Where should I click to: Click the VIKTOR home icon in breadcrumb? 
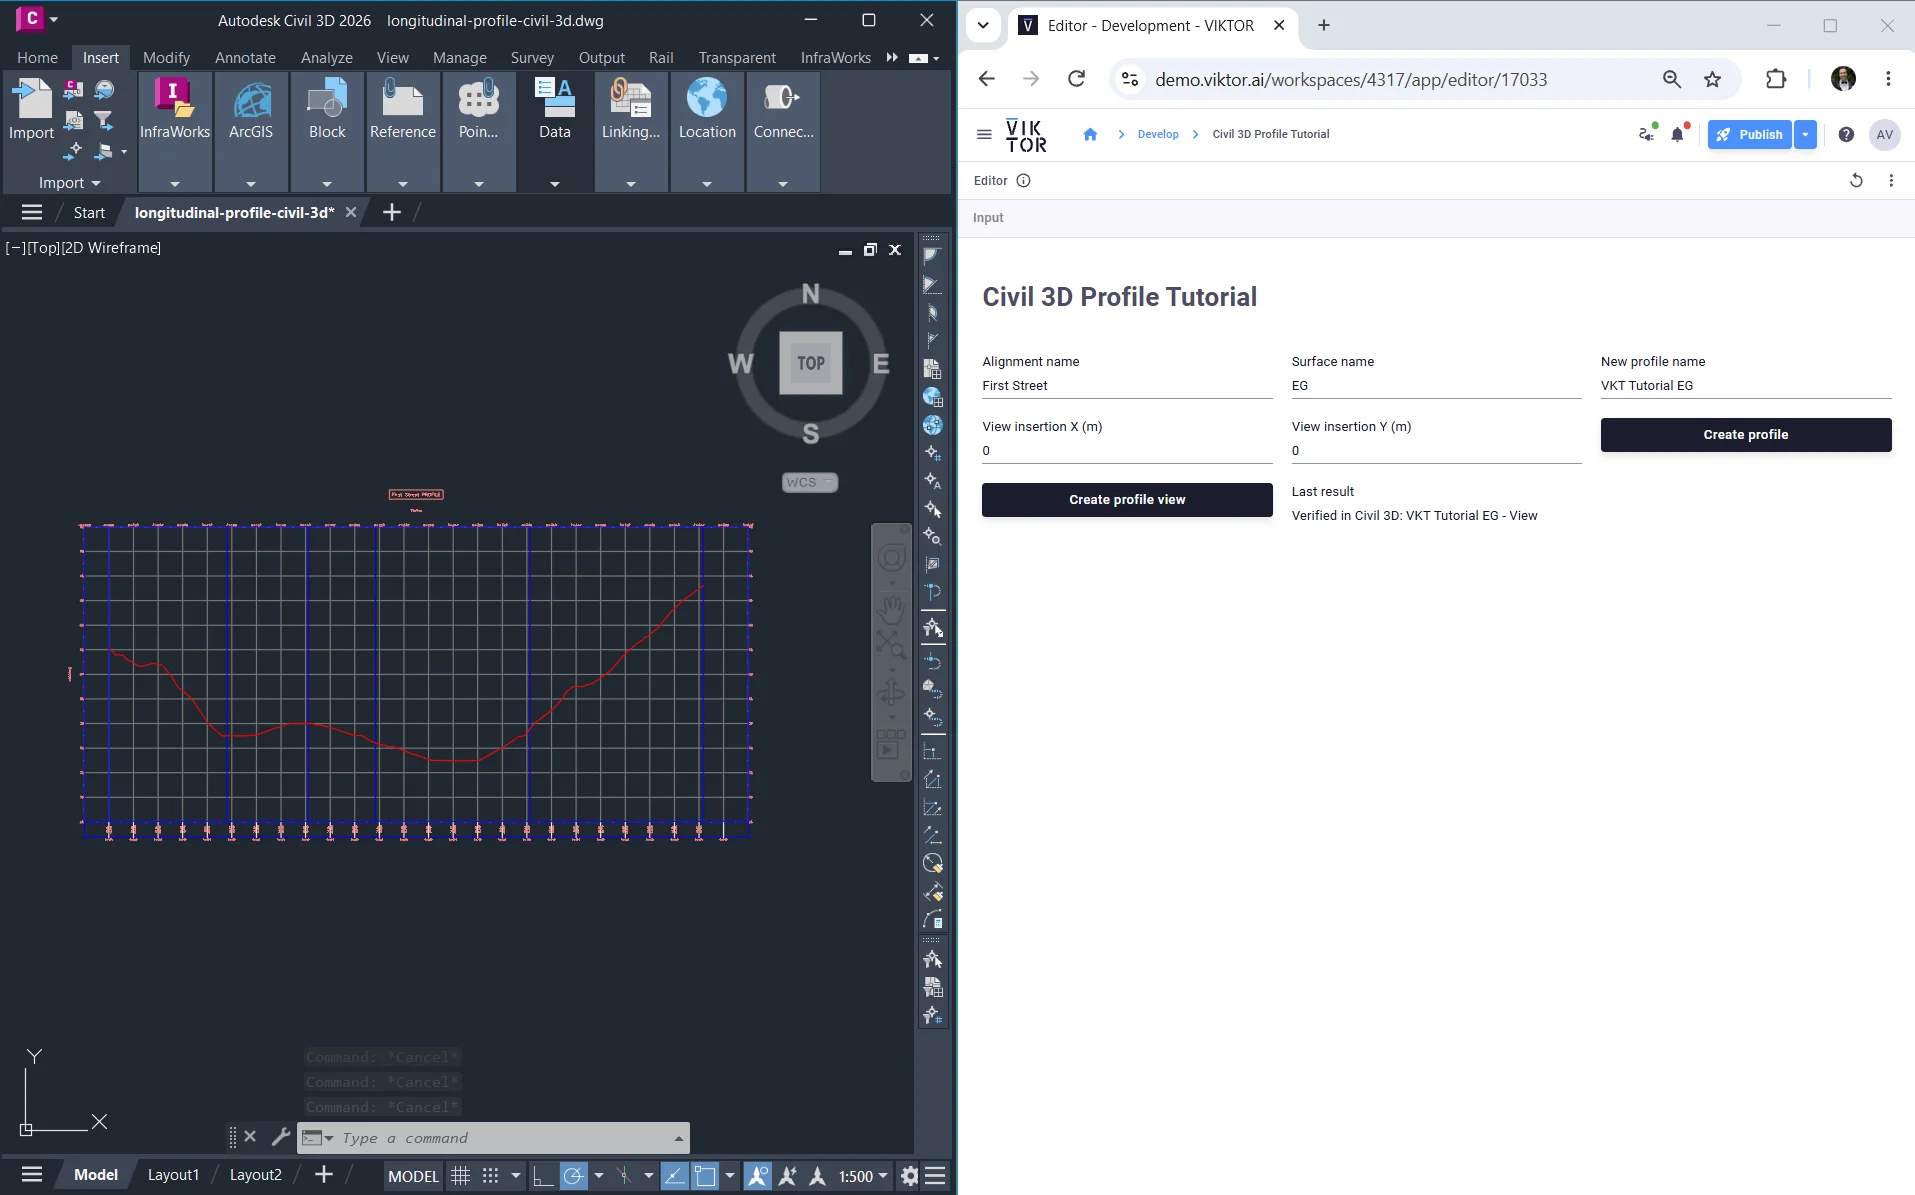click(1090, 134)
